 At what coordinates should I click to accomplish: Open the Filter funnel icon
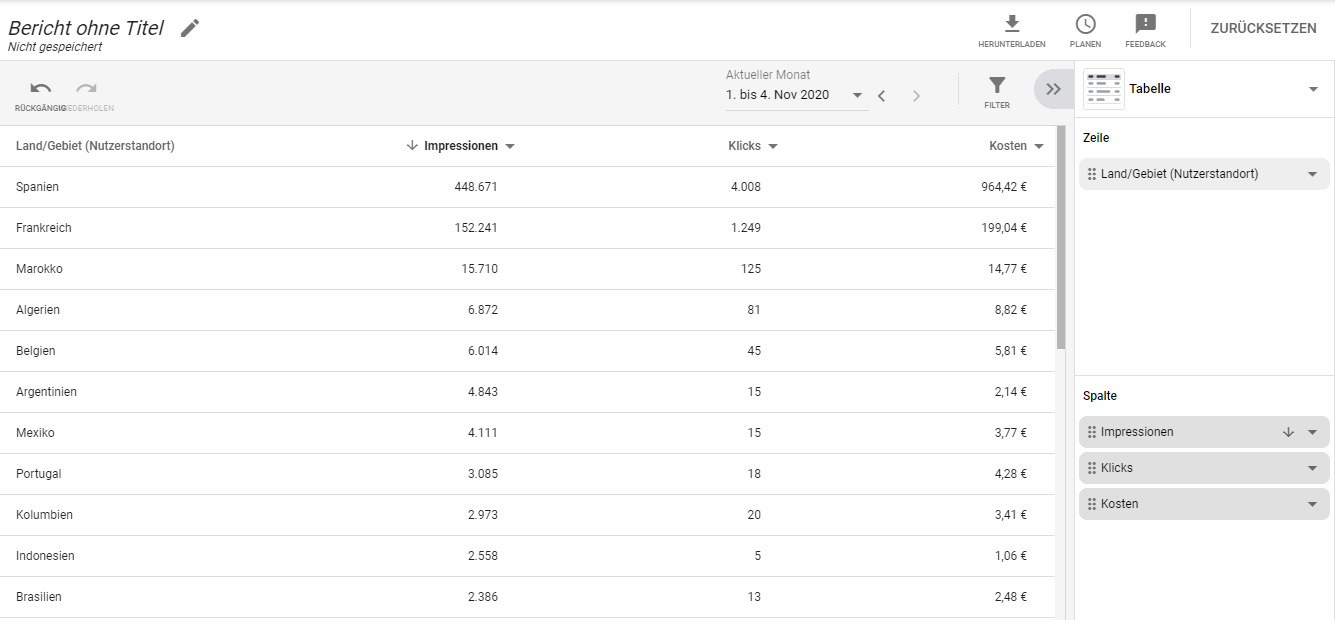tap(996, 86)
